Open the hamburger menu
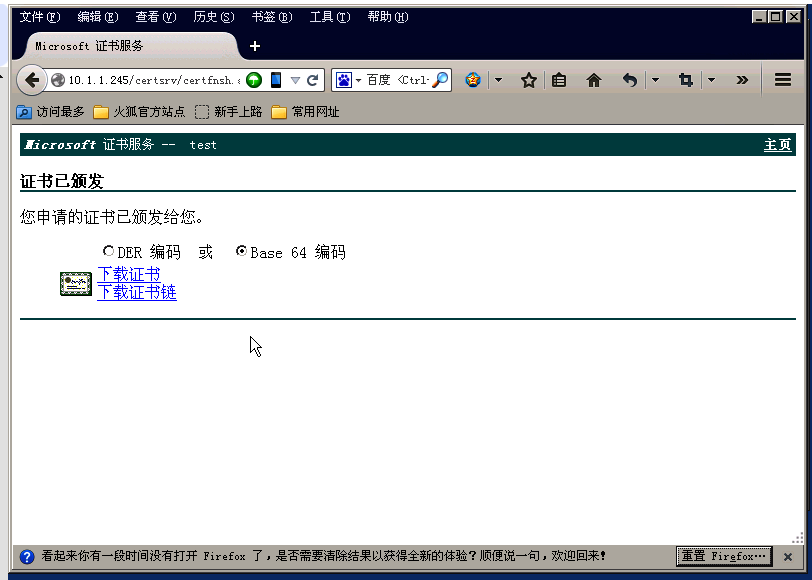Screen dimensions: 812x580 [783, 80]
